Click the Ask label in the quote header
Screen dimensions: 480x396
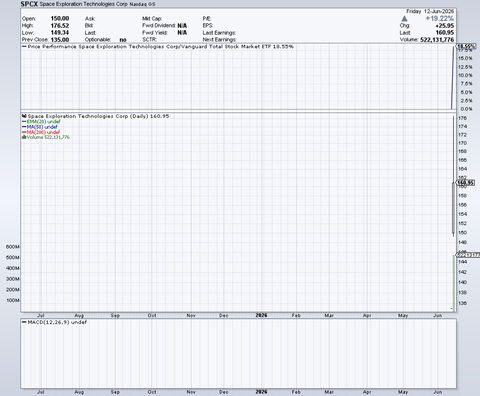tap(90, 19)
